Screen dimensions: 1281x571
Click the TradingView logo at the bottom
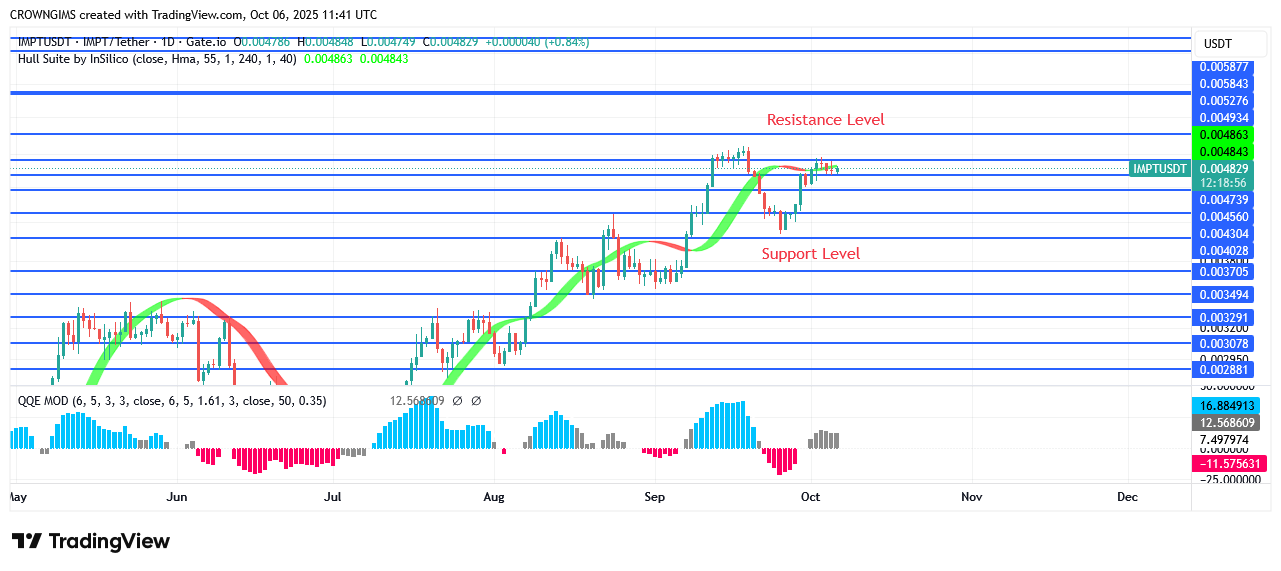coord(91,541)
